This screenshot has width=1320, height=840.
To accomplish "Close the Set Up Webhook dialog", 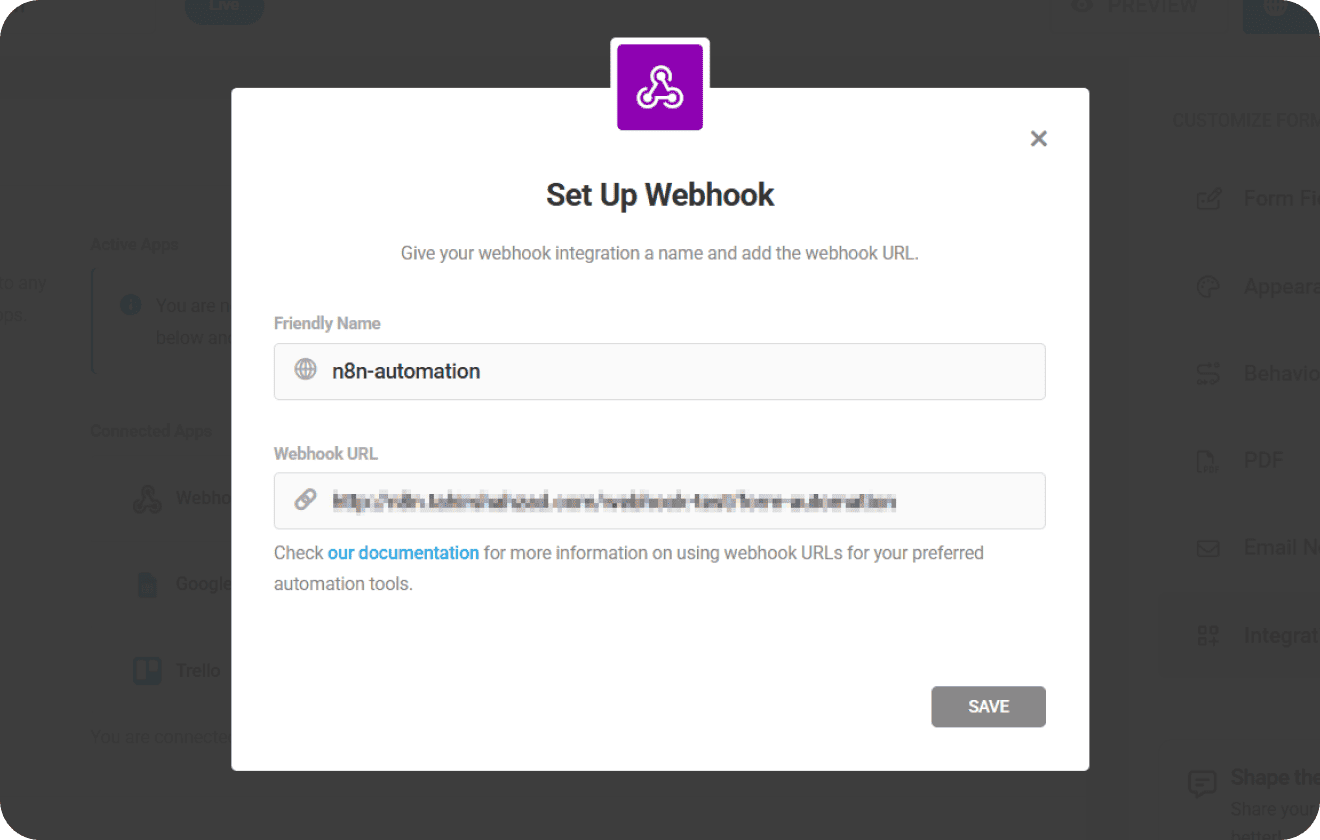I will (1038, 139).
